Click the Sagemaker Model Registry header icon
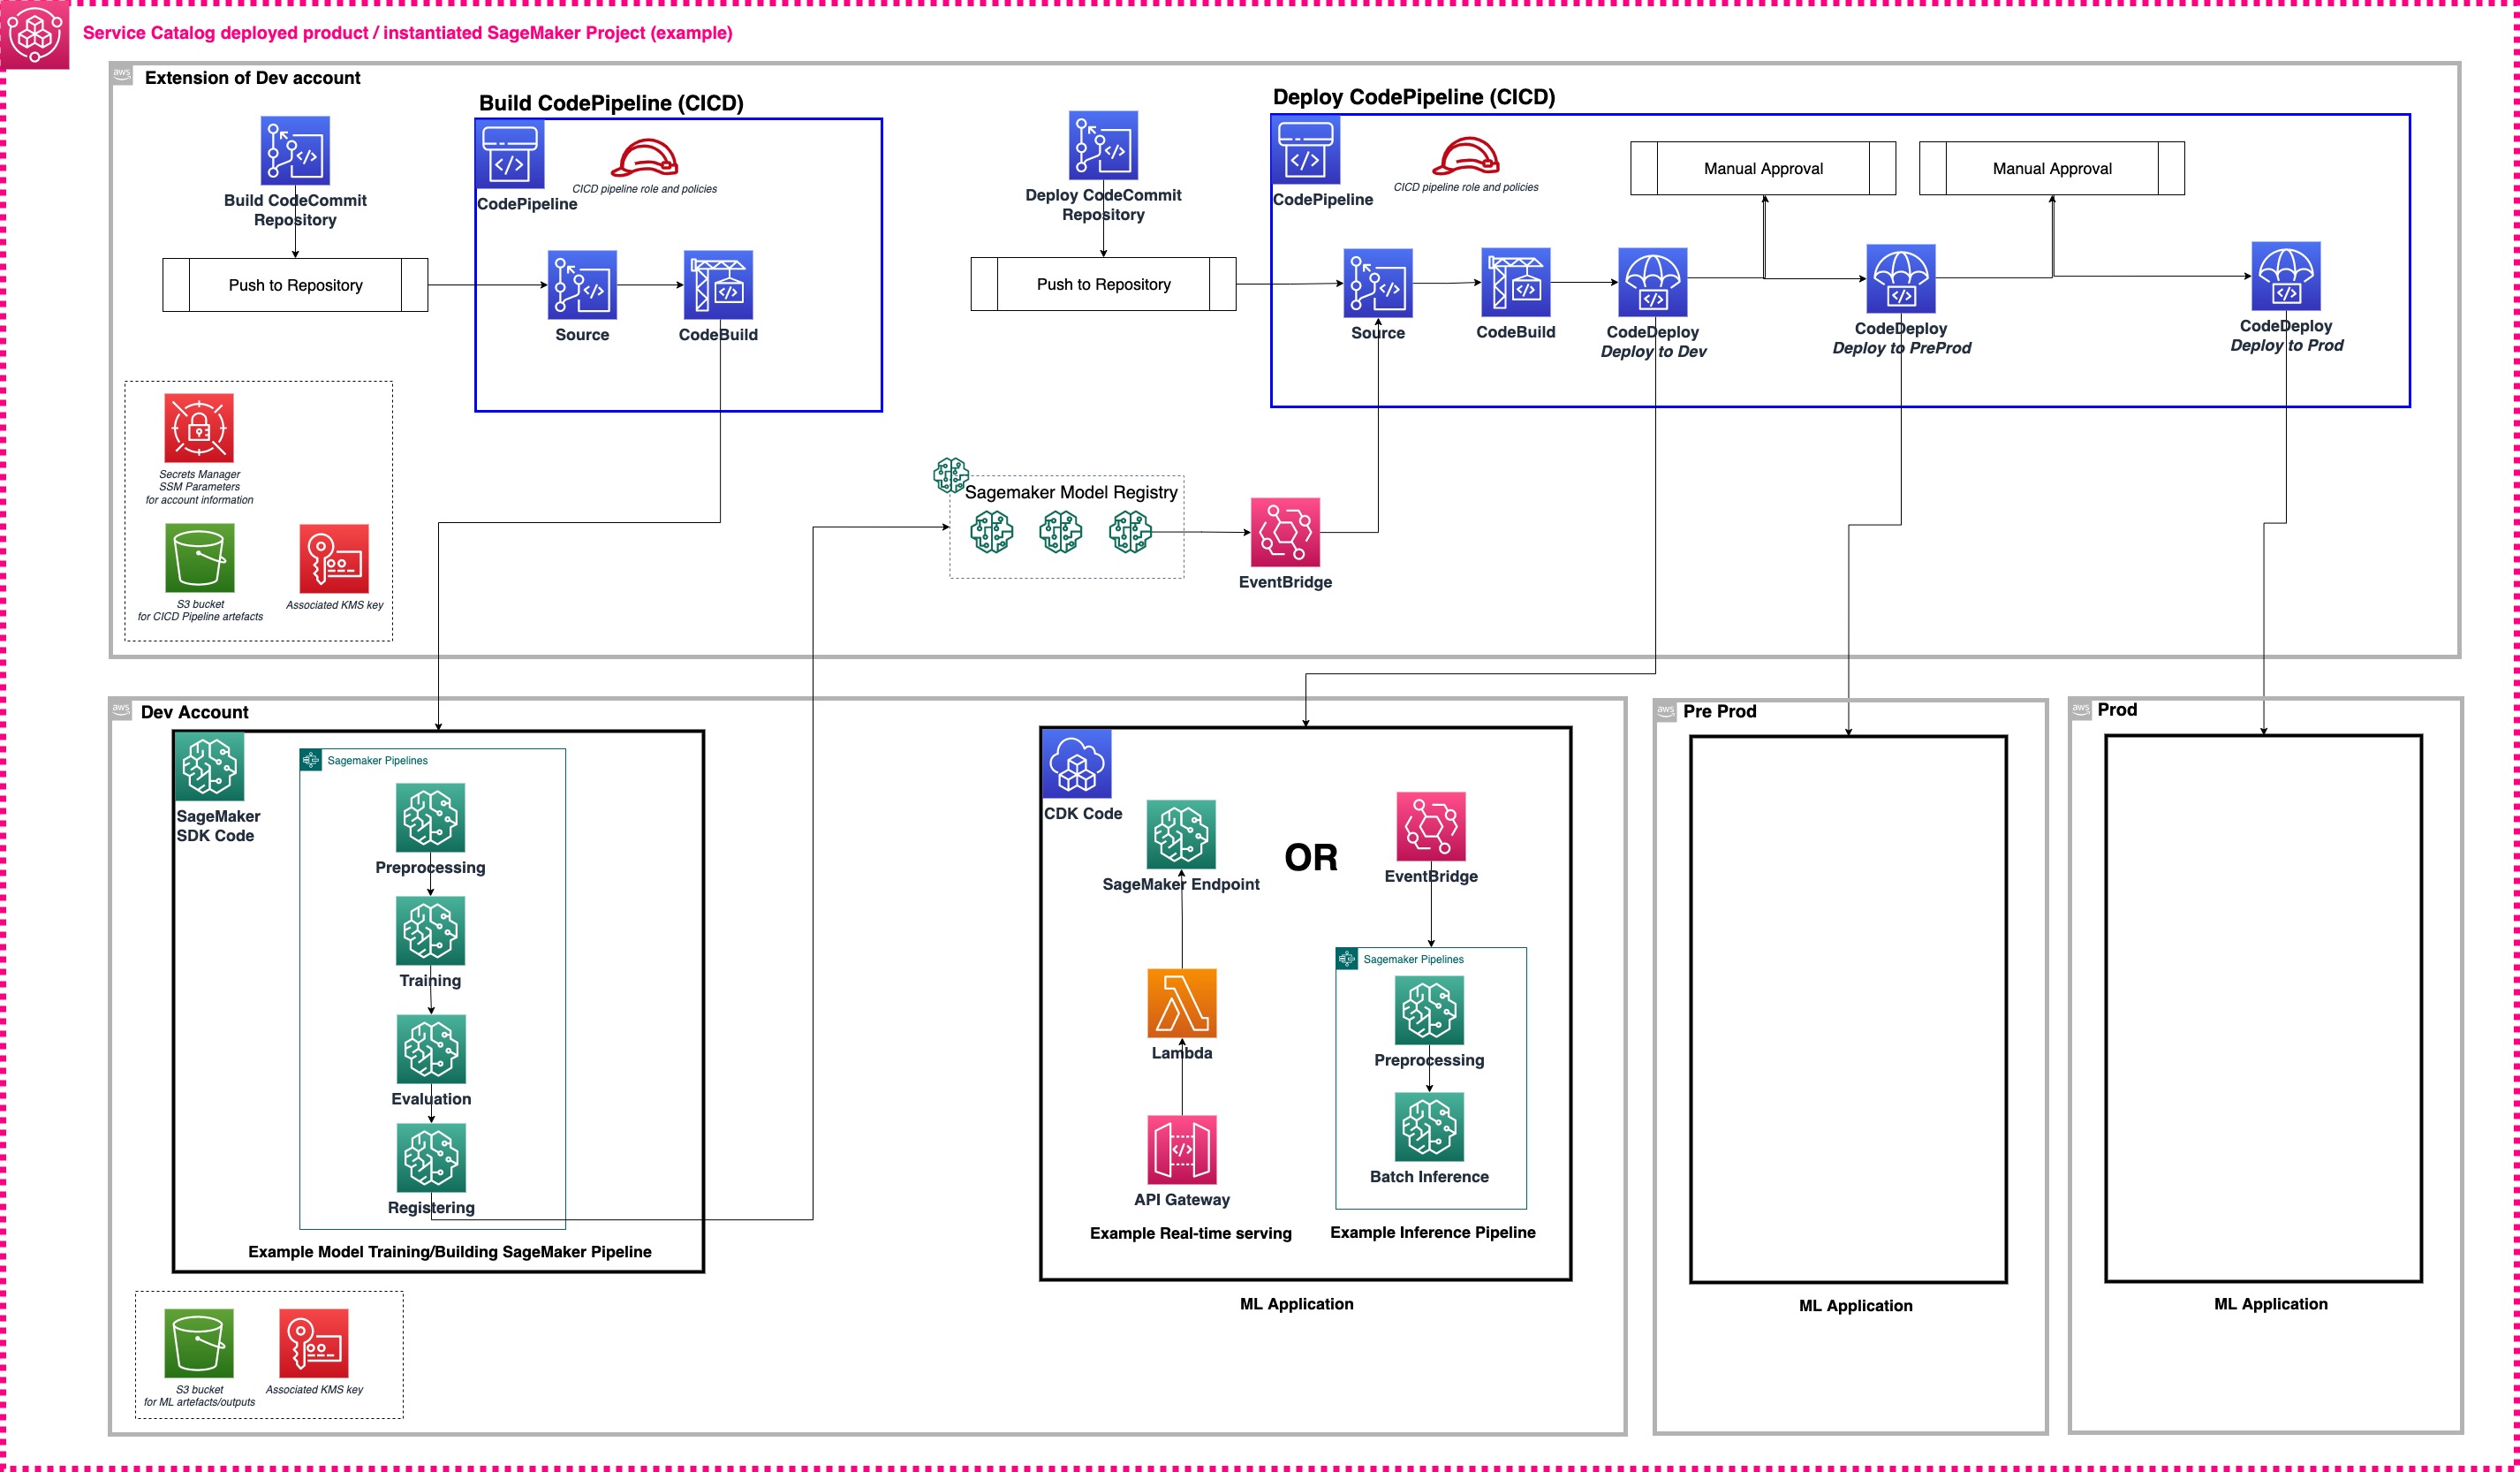This screenshot has height=1472, width=2520. pyautogui.click(x=950, y=475)
